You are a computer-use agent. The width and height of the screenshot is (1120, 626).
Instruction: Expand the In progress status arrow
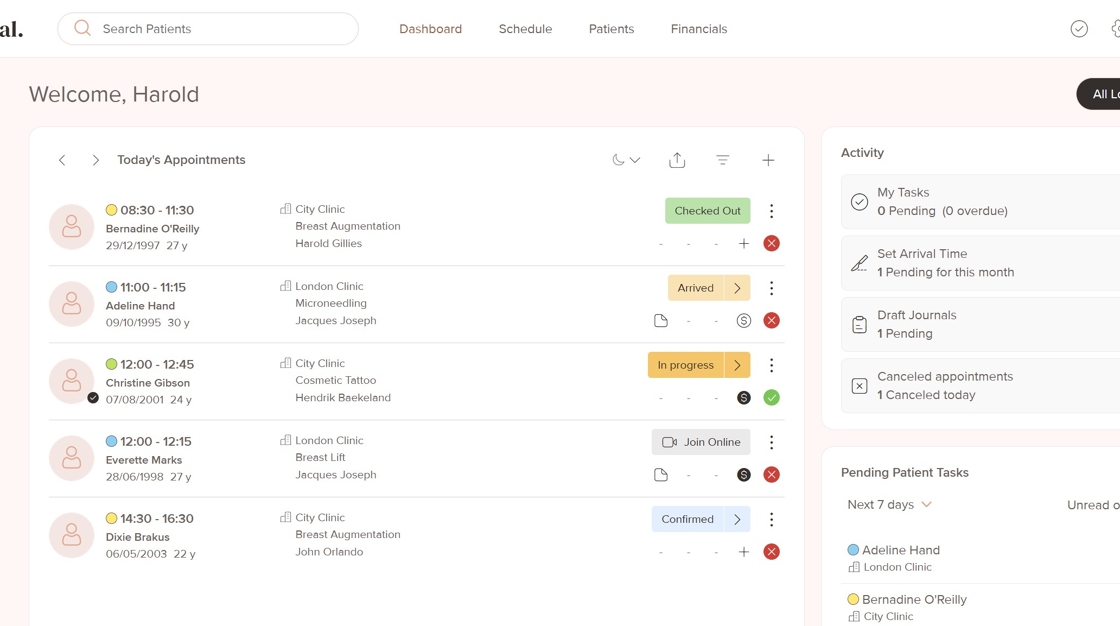(736, 365)
